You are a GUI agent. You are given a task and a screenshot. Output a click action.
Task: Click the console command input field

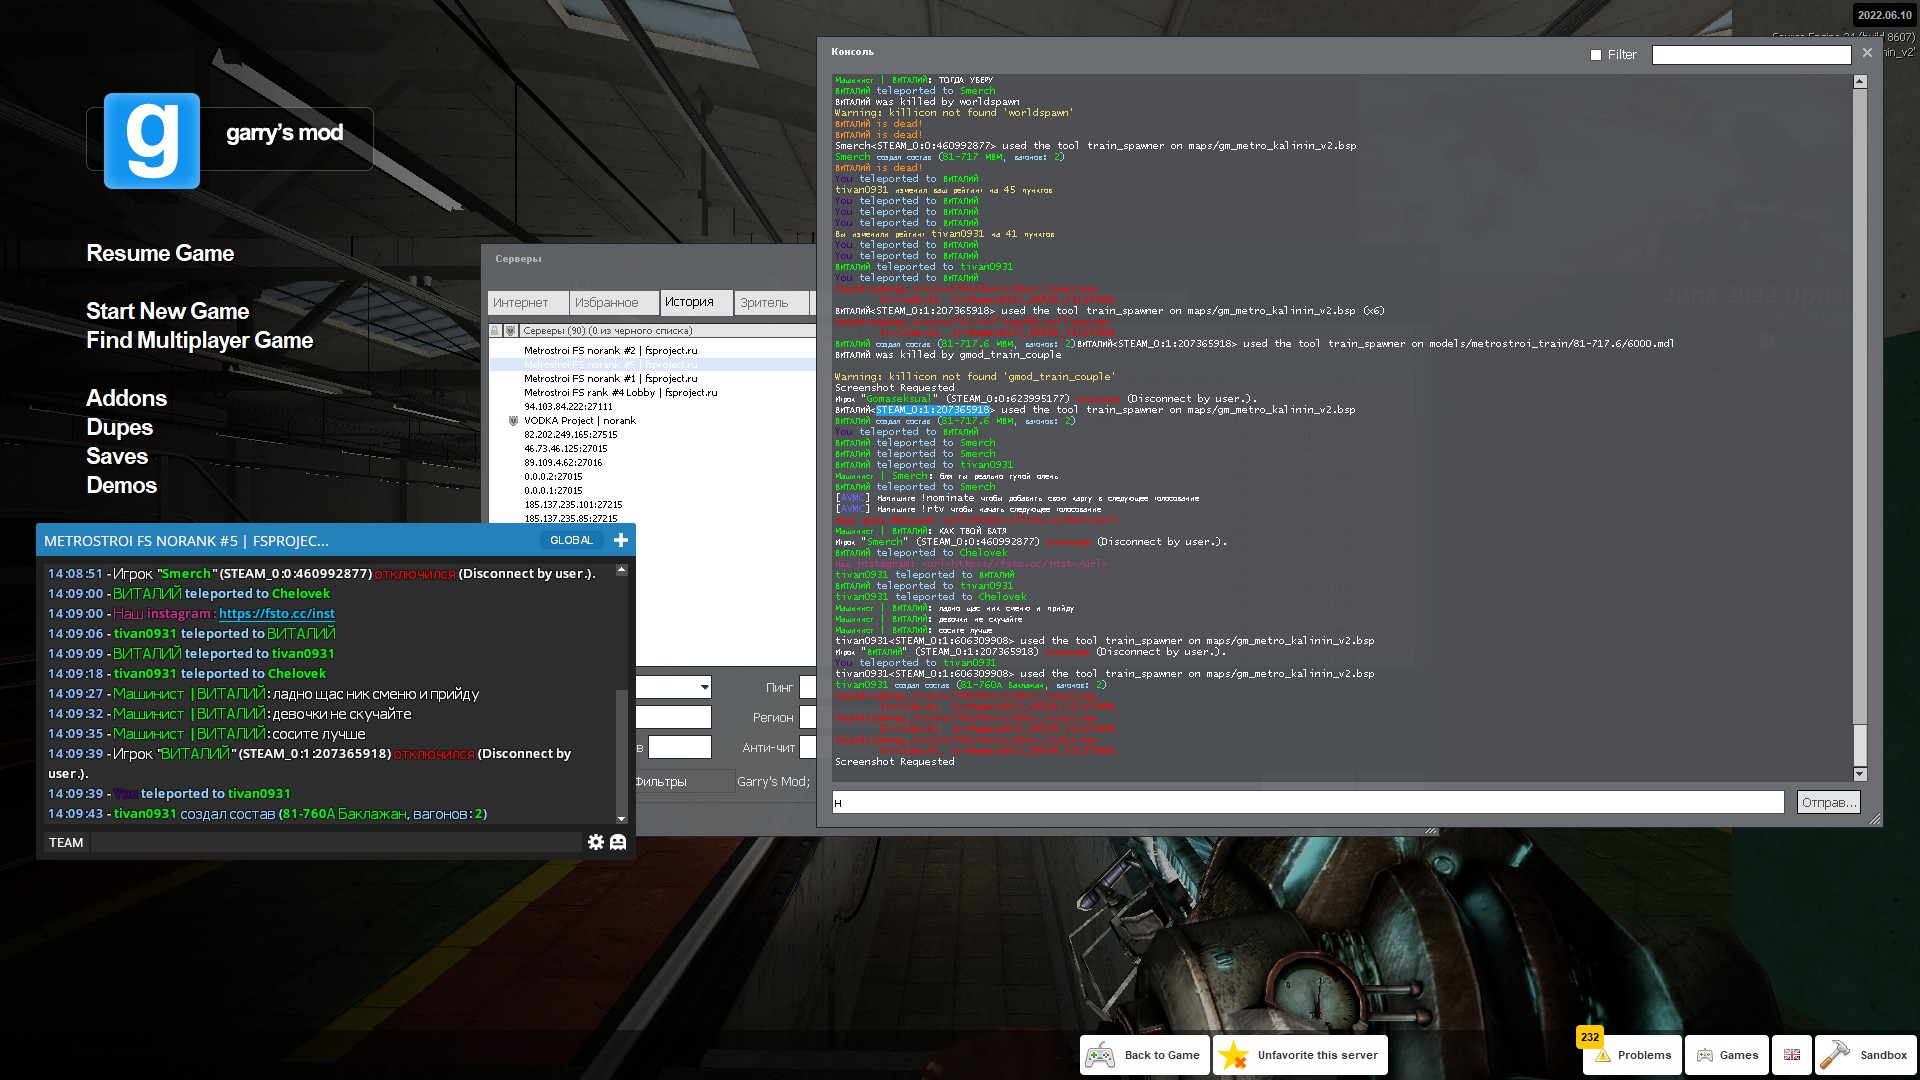coord(1307,802)
